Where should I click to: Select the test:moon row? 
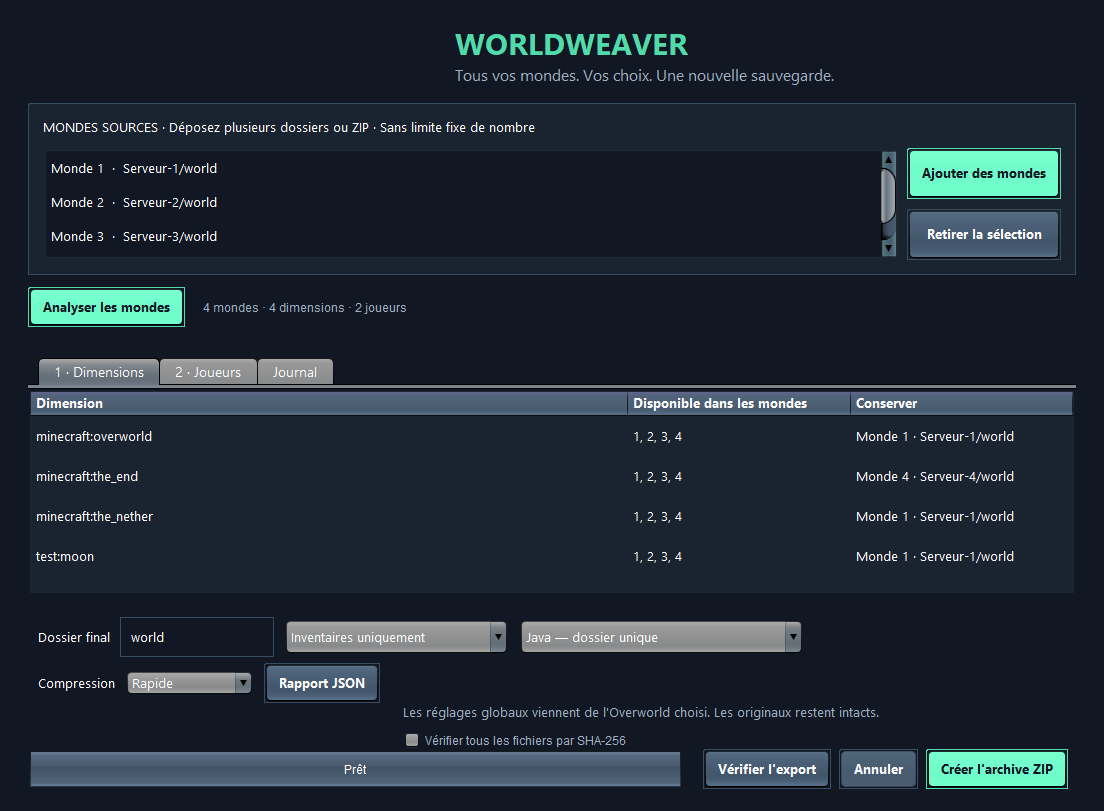click(x=551, y=557)
